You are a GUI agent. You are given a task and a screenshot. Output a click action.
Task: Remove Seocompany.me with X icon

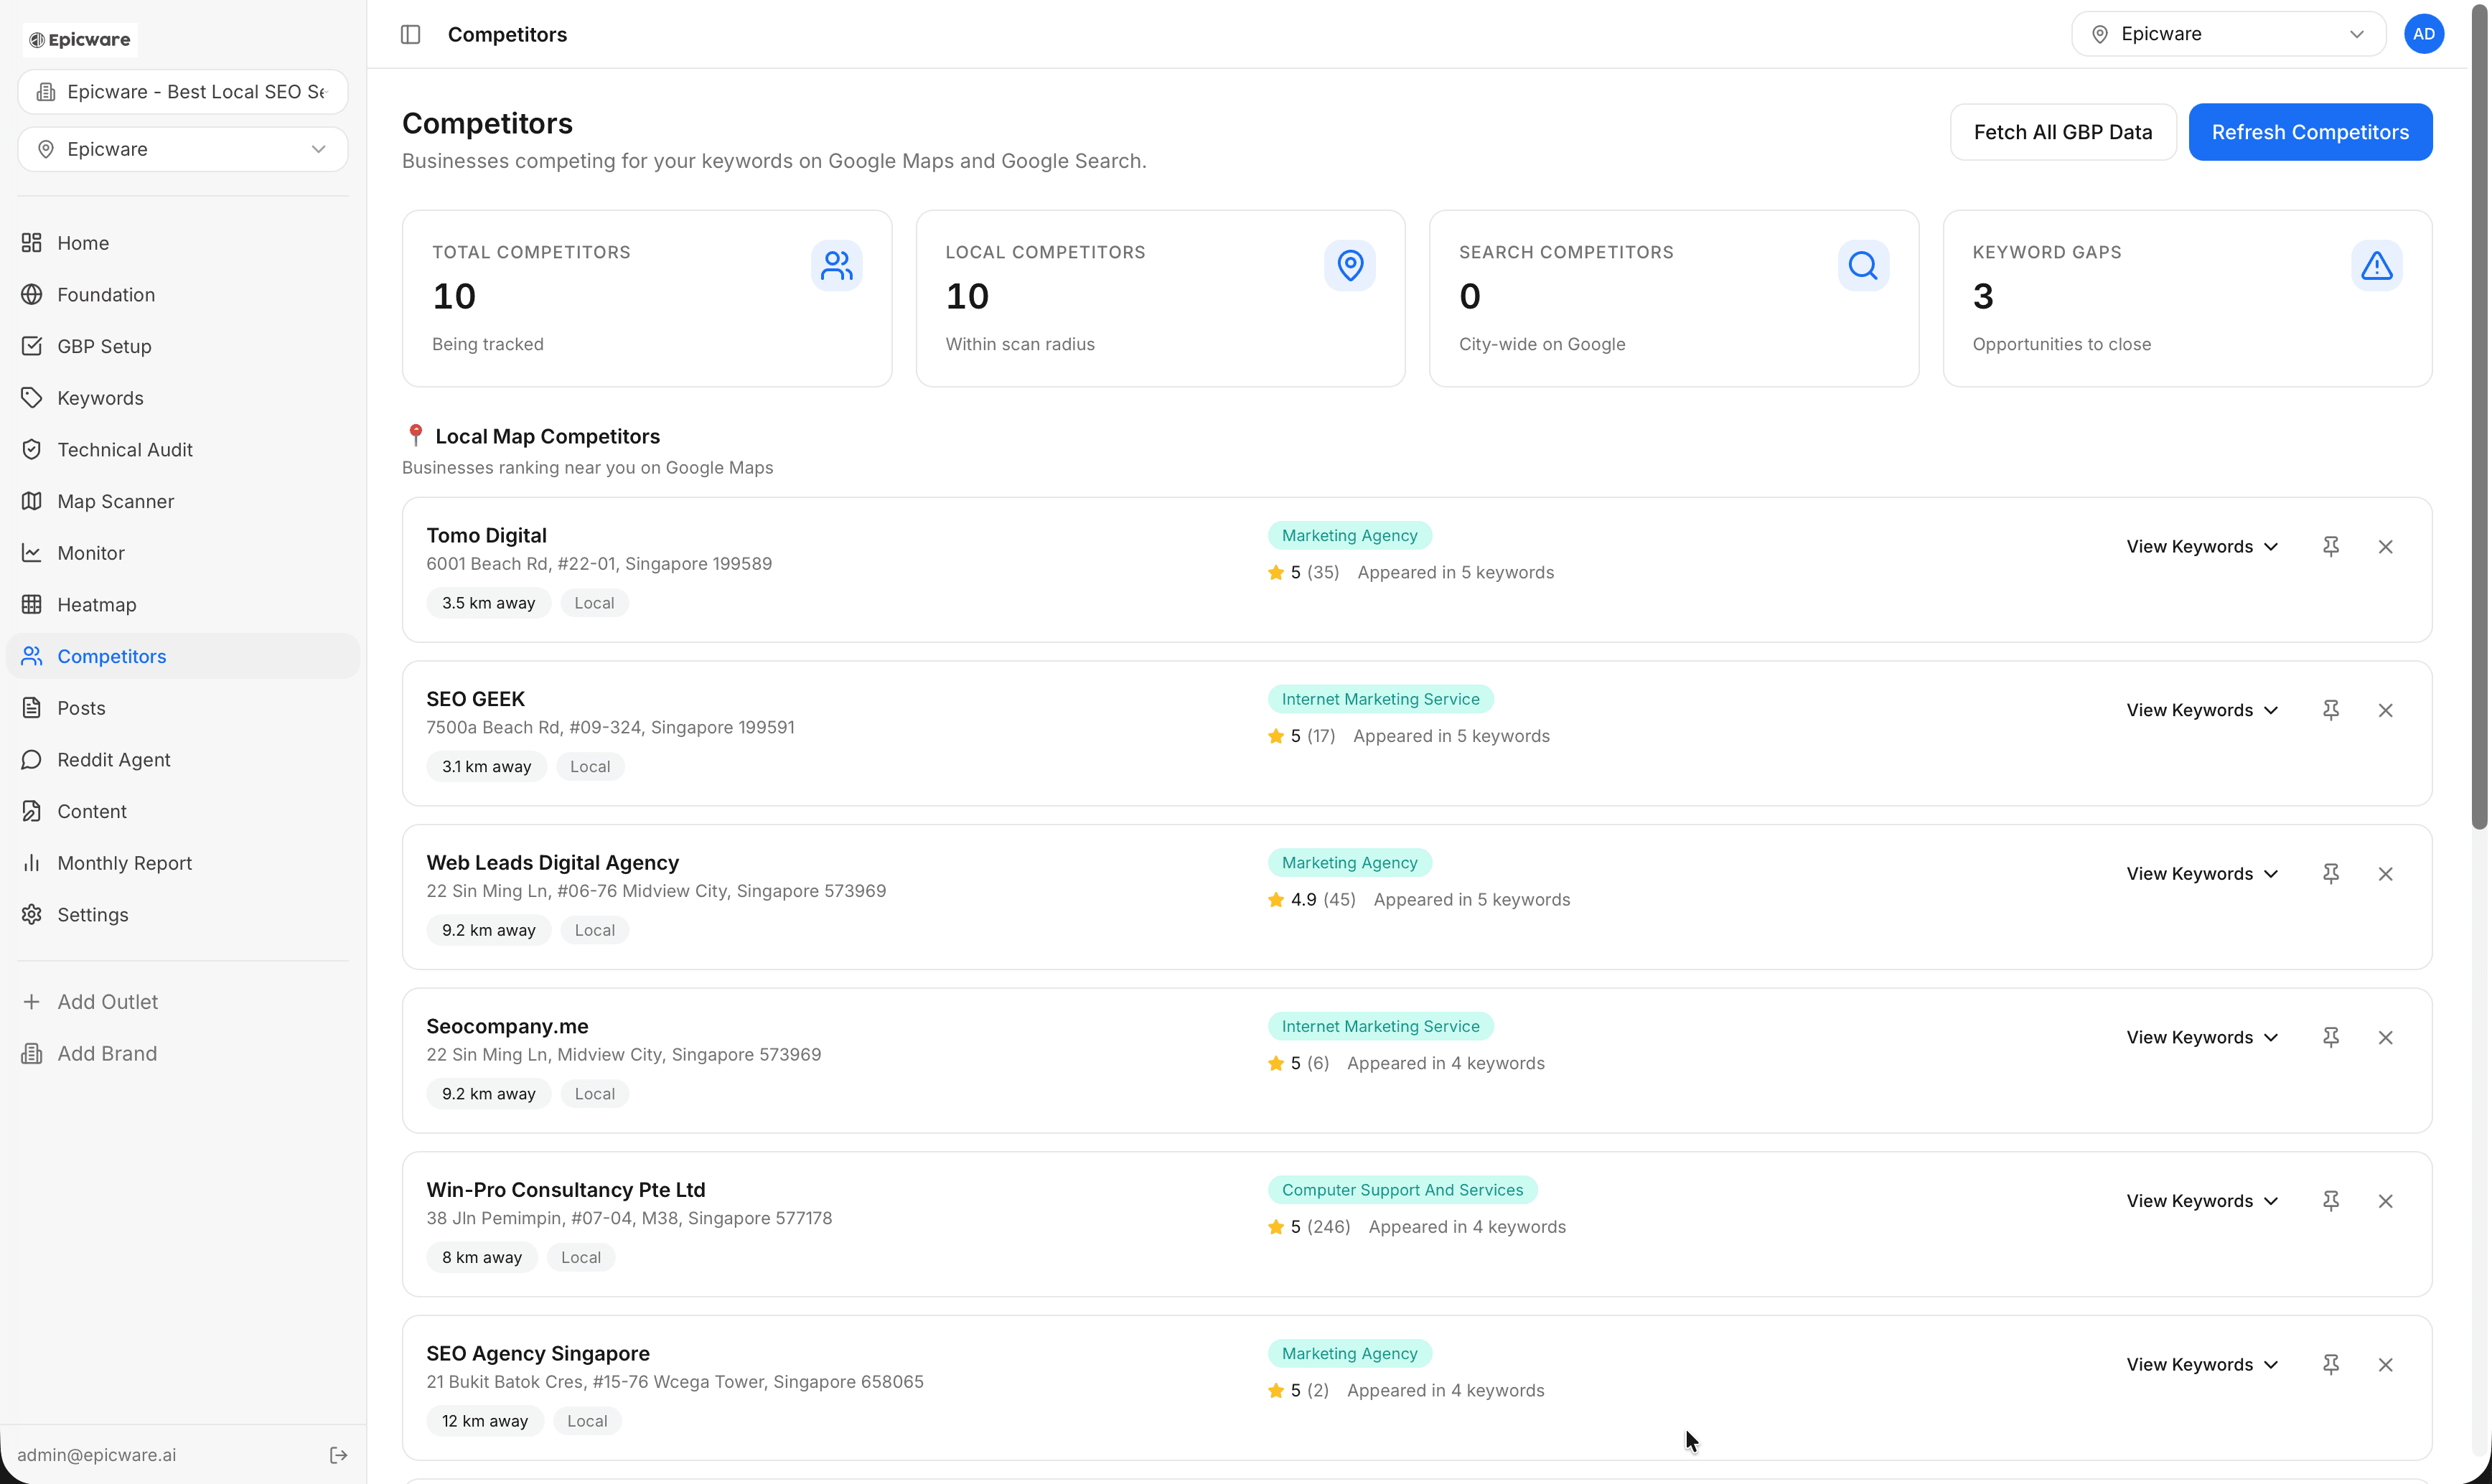click(x=2385, y=1037)
